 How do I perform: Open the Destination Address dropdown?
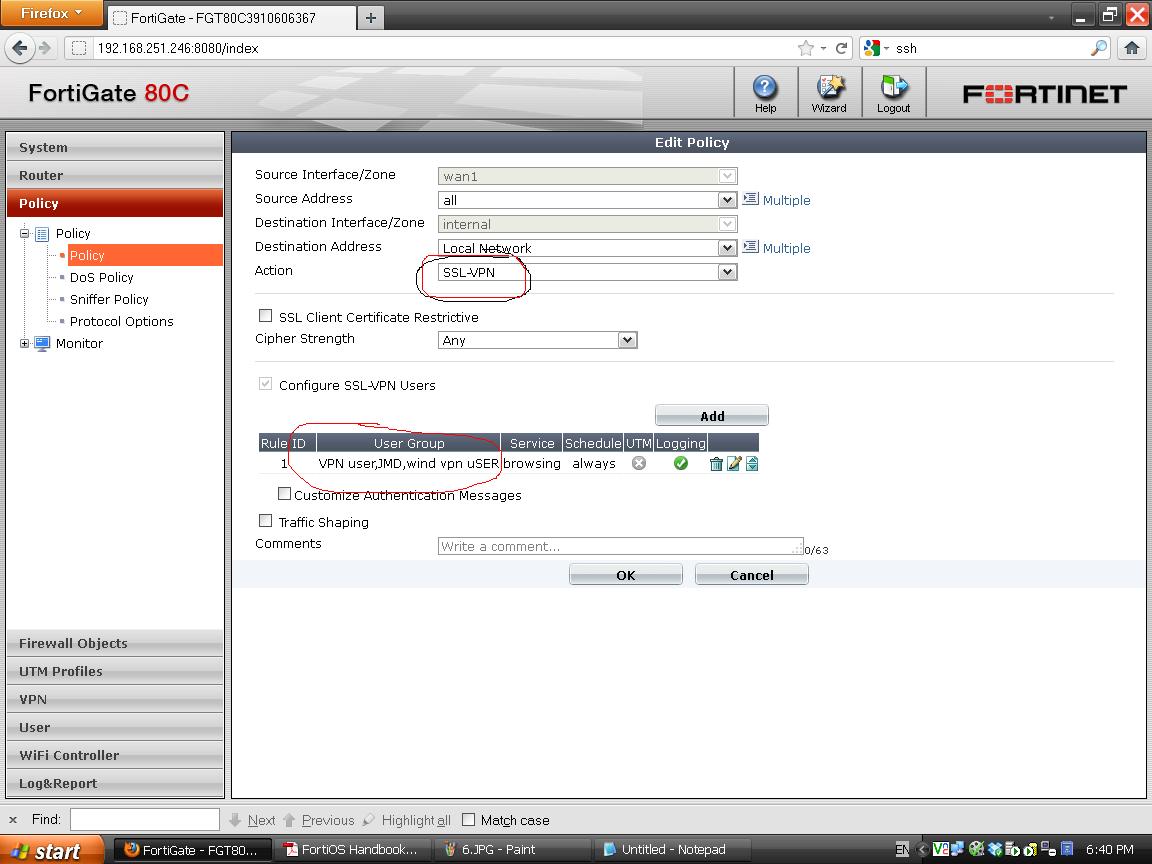click(x=587, y=248)
